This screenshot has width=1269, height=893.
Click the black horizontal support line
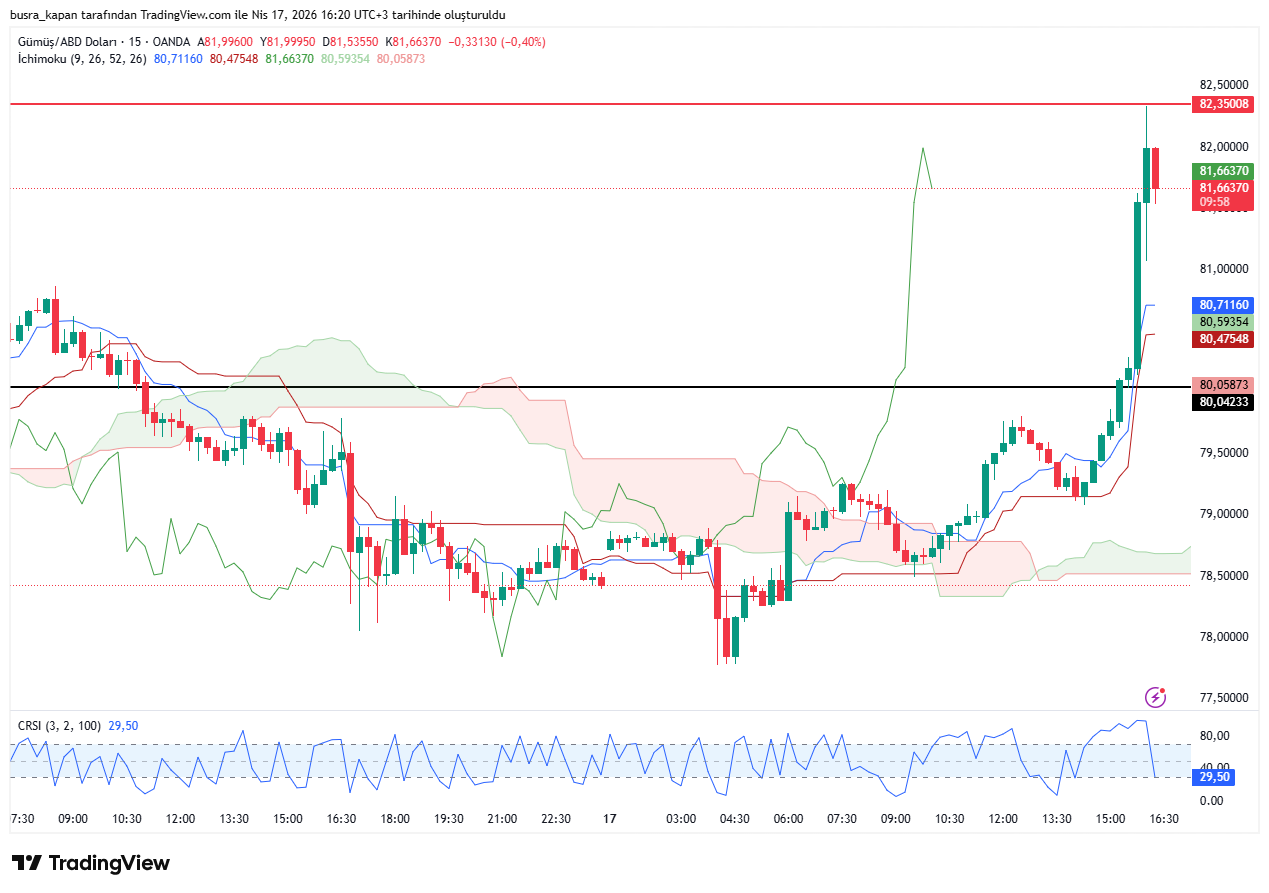coord(600,387)
